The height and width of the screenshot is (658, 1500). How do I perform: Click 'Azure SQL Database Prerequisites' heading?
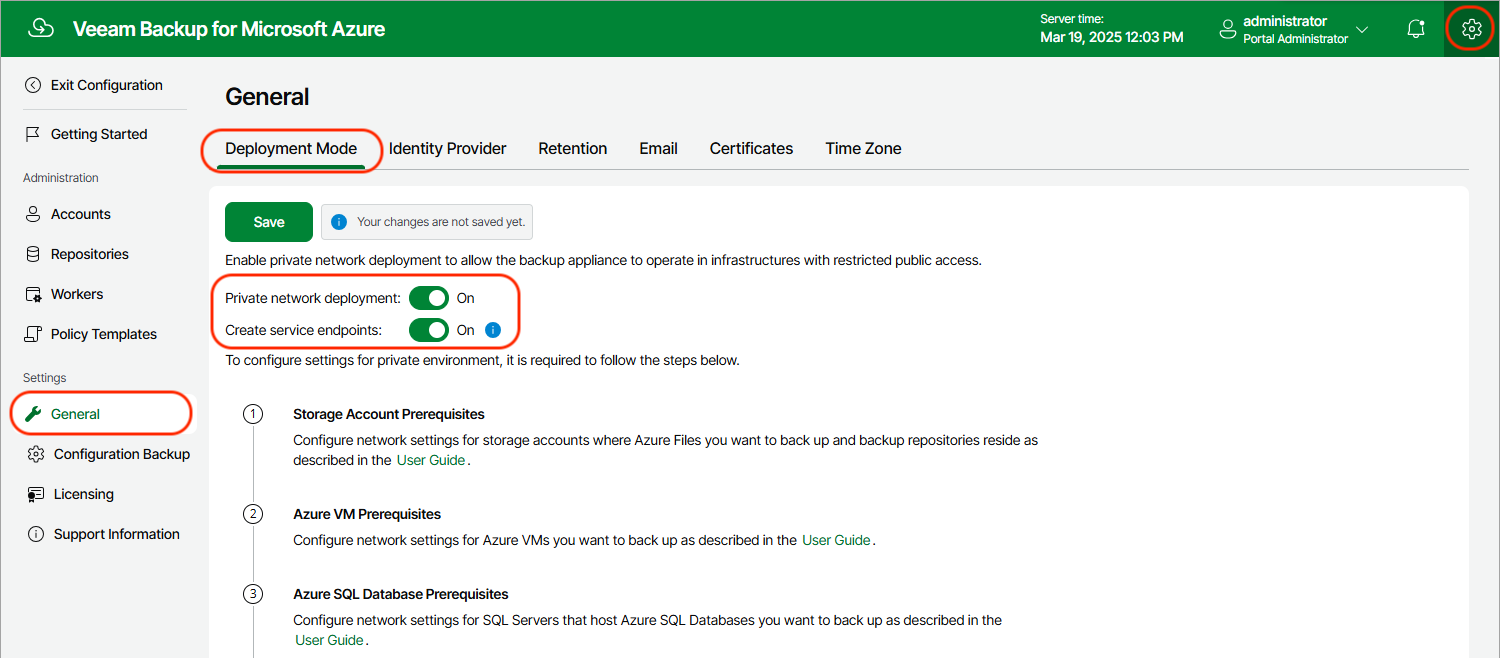coord(401,594)
